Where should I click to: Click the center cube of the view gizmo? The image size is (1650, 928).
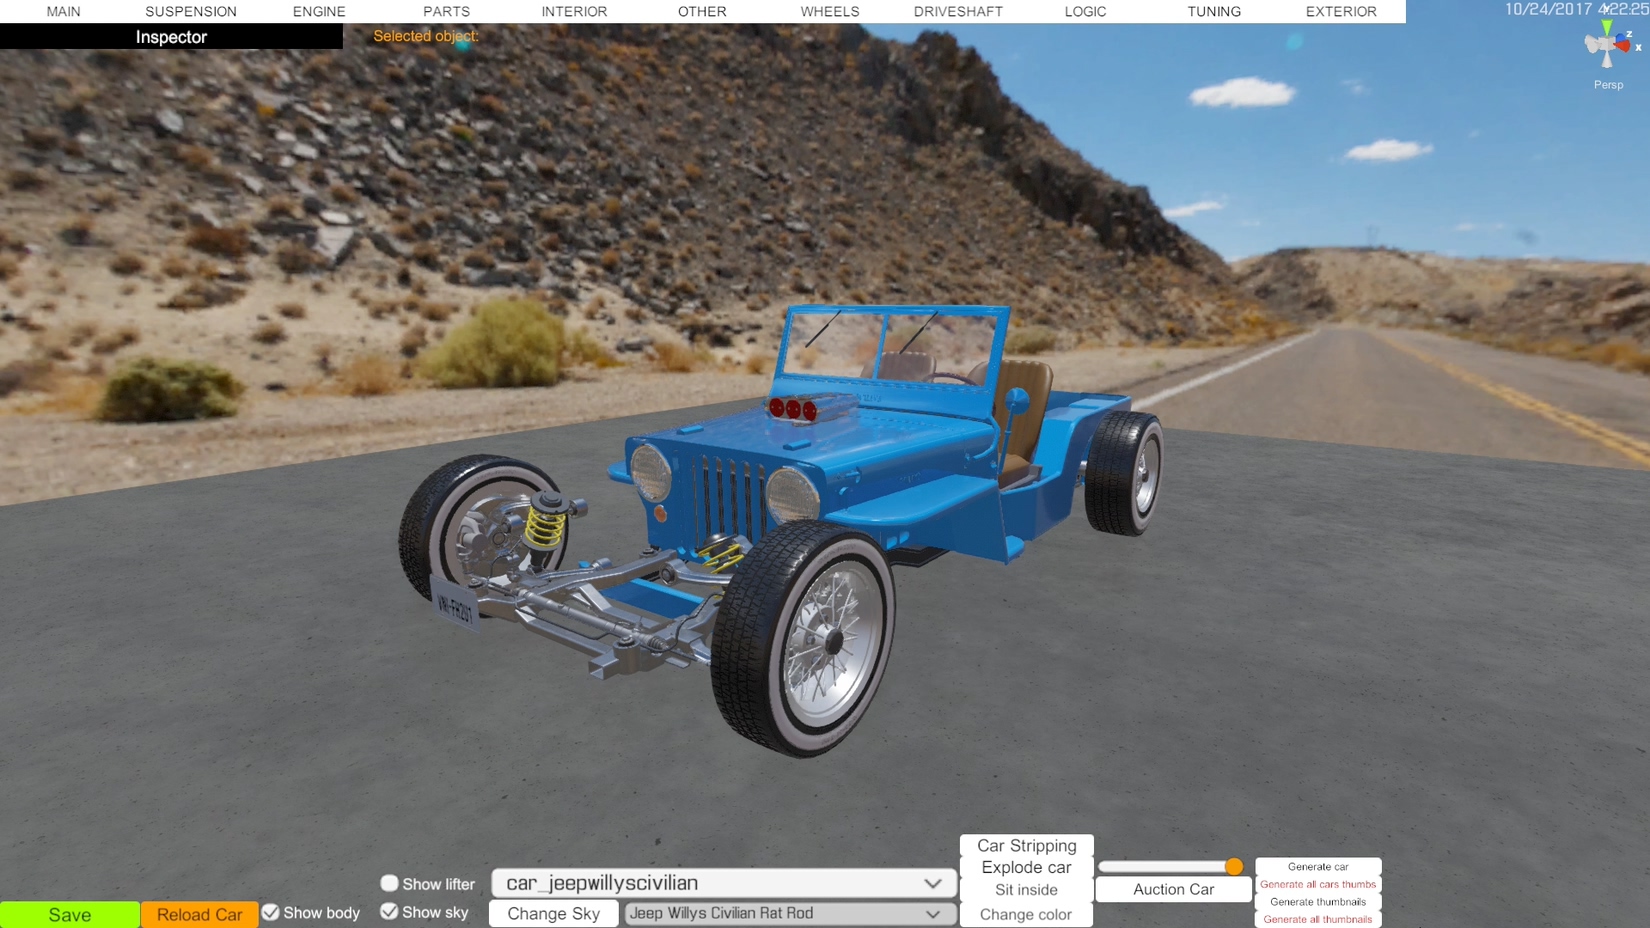(x=1607, y=45)
